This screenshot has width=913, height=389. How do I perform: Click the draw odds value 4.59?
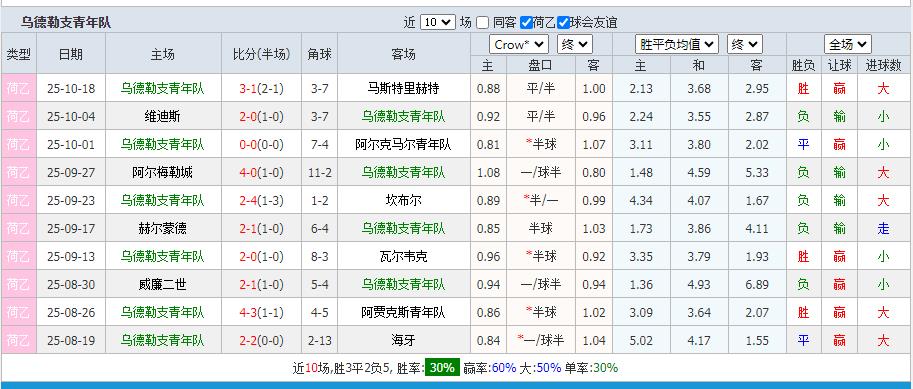point(699,172)
